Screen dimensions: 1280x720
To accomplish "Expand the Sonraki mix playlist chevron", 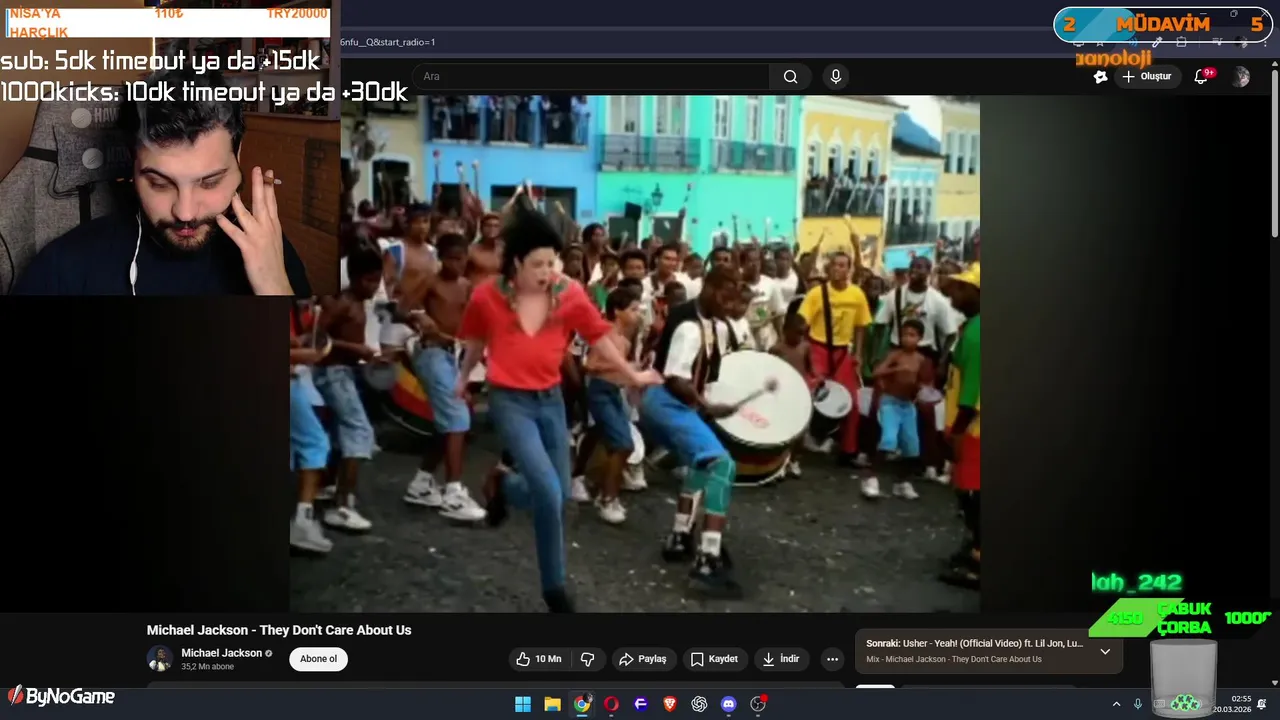I will pos(1105,651).
